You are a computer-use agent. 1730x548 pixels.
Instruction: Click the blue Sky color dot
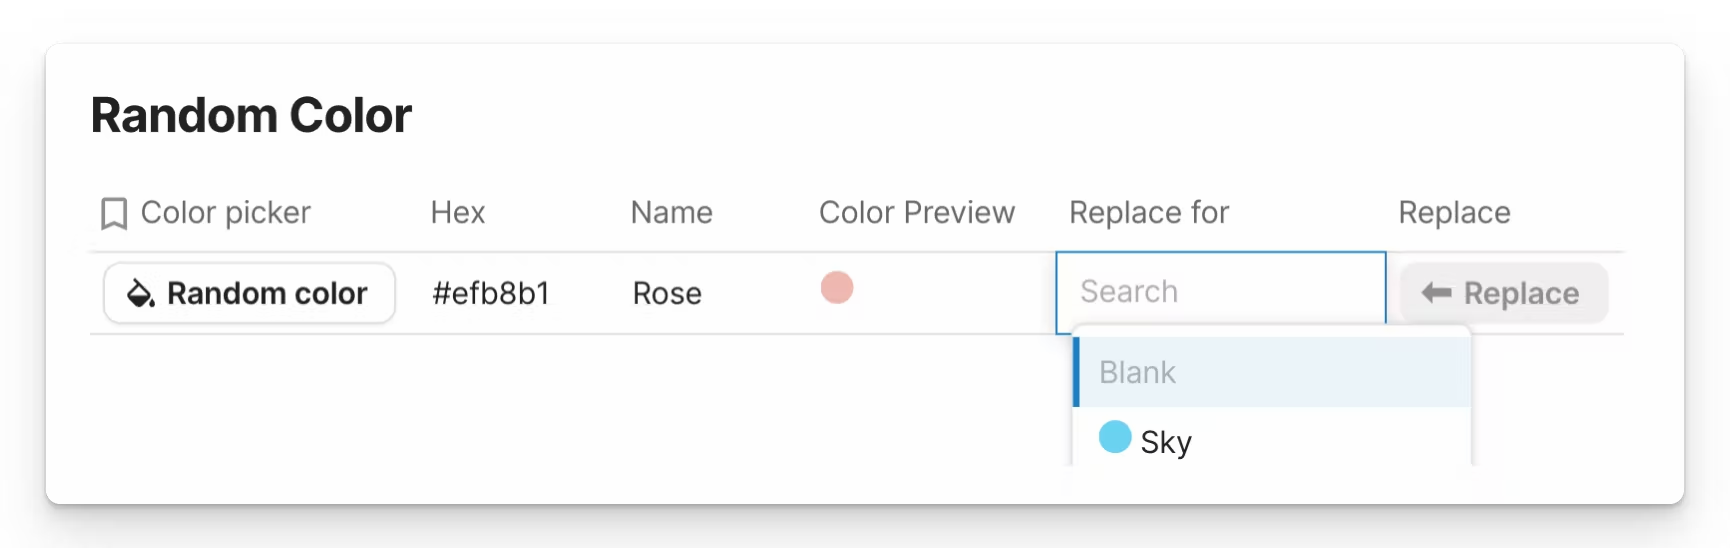[1114, 437]
